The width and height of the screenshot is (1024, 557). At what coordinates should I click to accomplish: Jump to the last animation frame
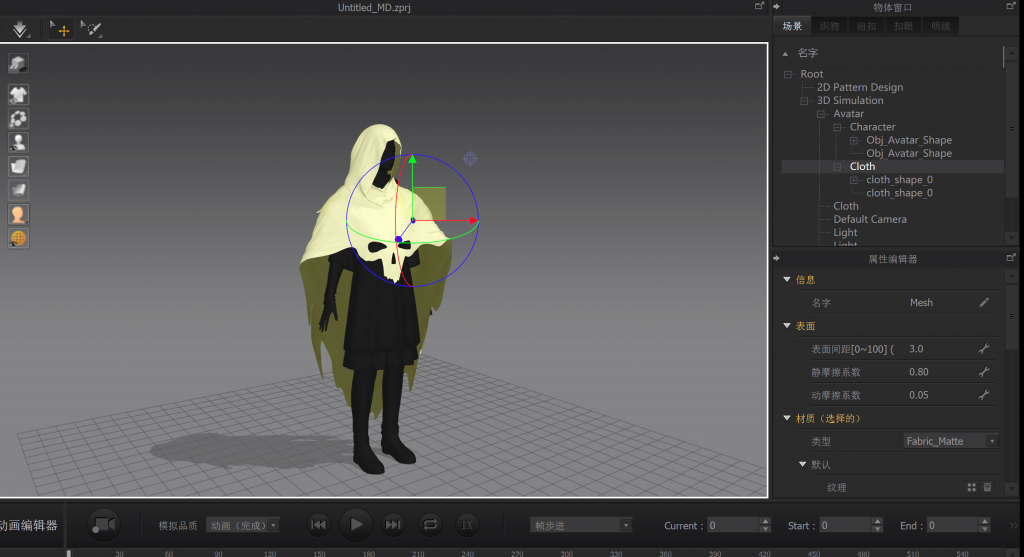pos(393,524)
